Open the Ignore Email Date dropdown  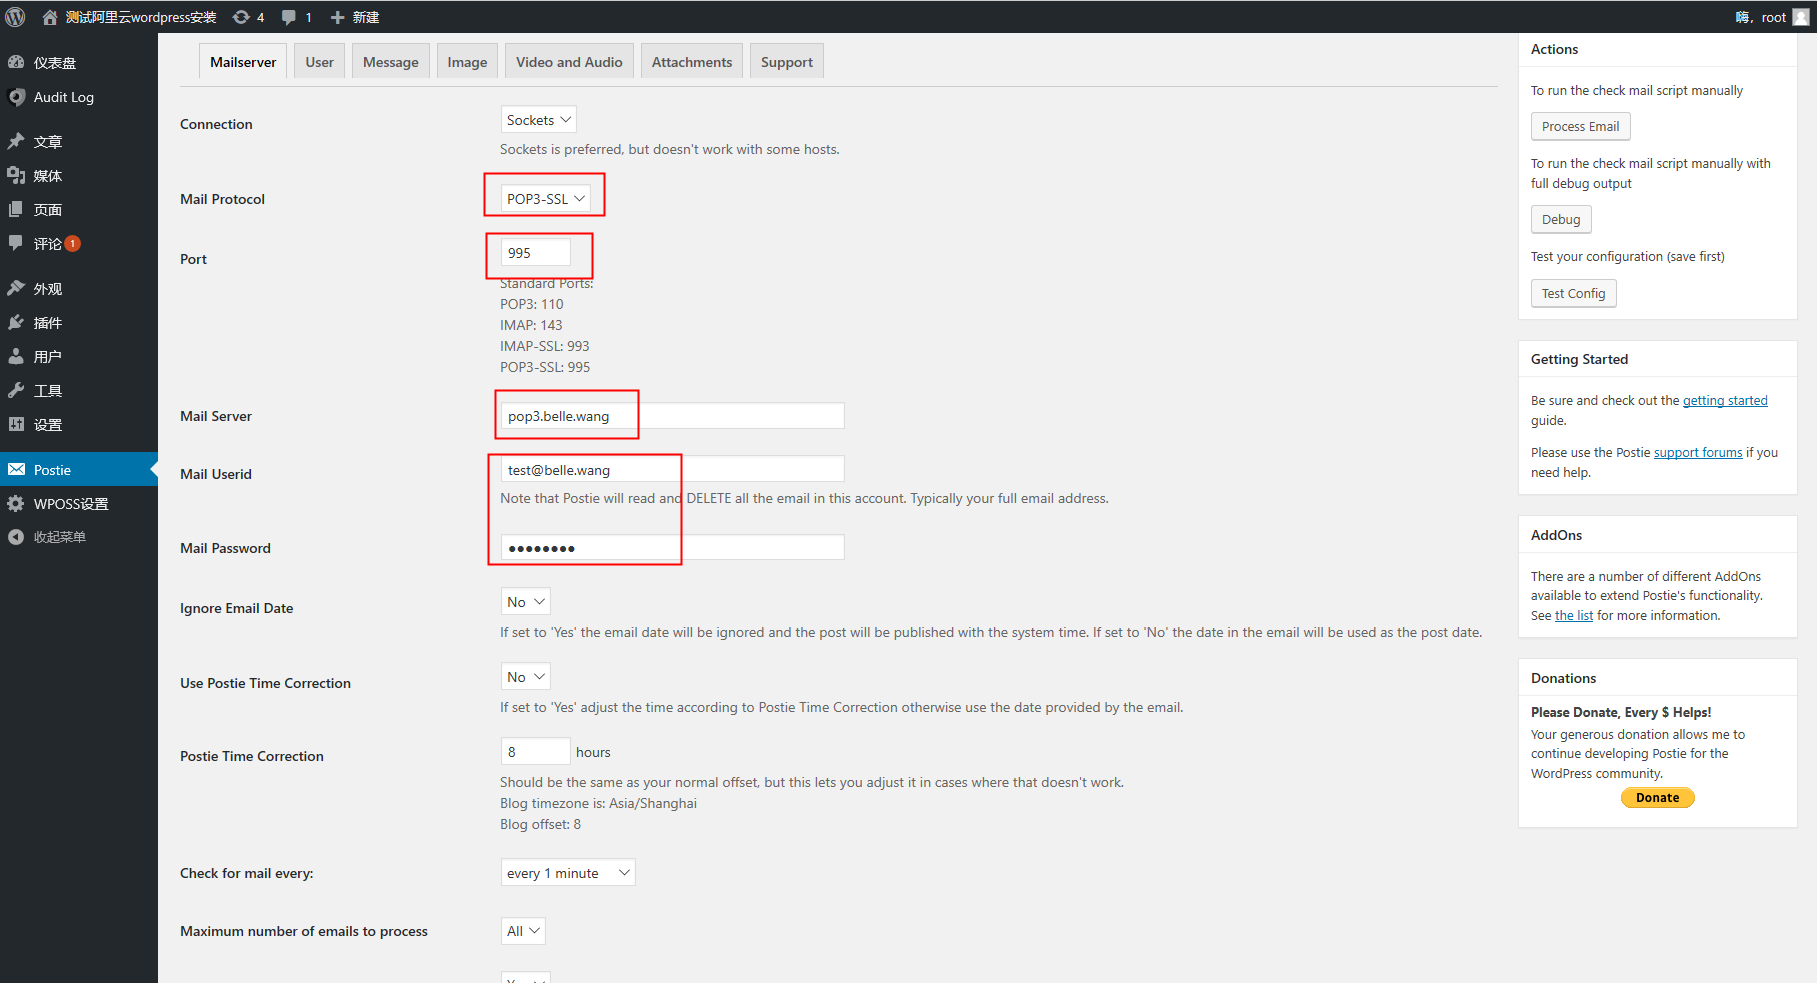tap(525, 602)
